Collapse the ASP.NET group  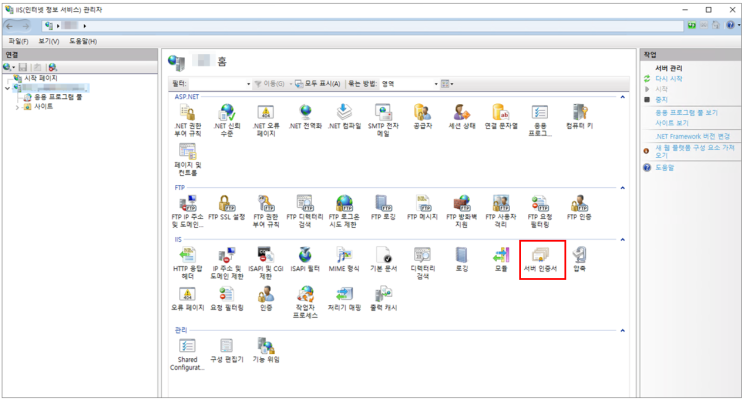coord(623,97)
